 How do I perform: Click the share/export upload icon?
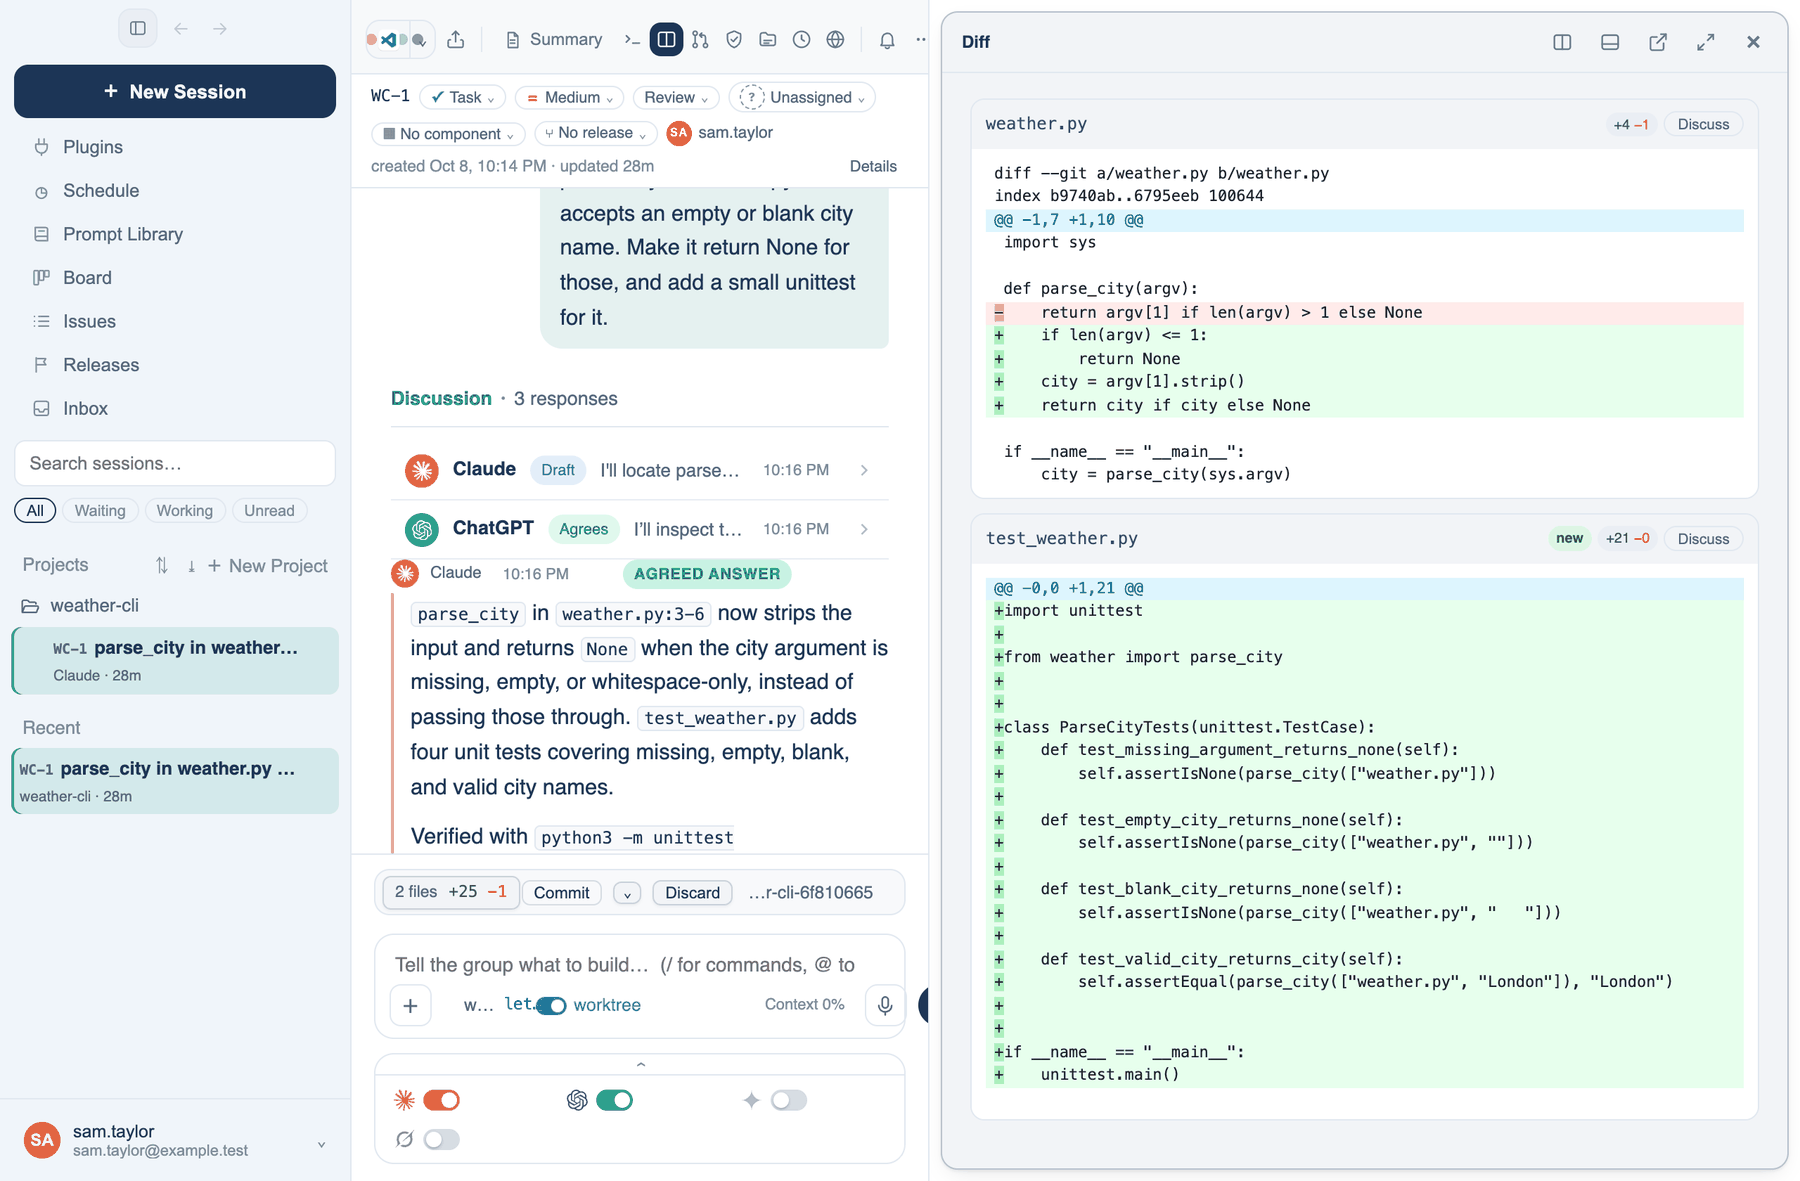click(x=456, y=39)
